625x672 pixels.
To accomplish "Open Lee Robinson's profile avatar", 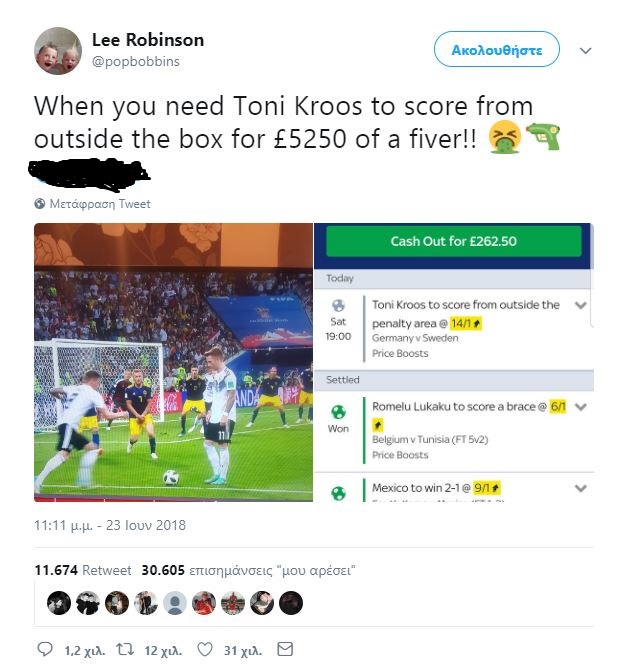I will [x=58, y=51].
